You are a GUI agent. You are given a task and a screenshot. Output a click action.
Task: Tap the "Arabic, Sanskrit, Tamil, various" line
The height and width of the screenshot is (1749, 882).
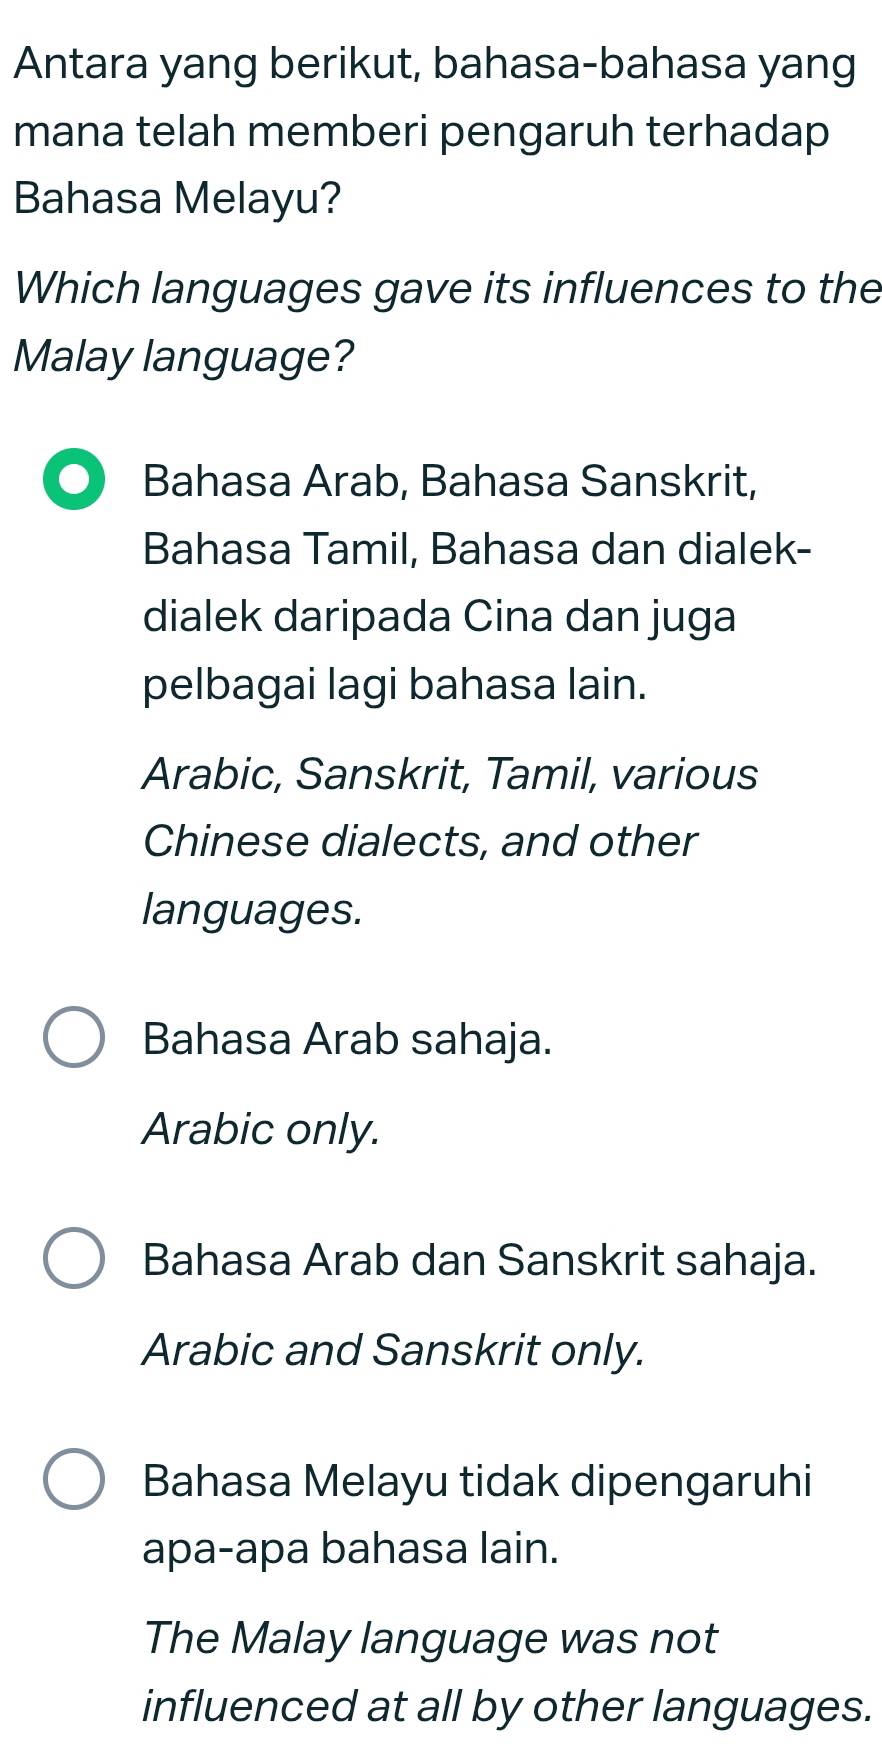click(450, 773)
